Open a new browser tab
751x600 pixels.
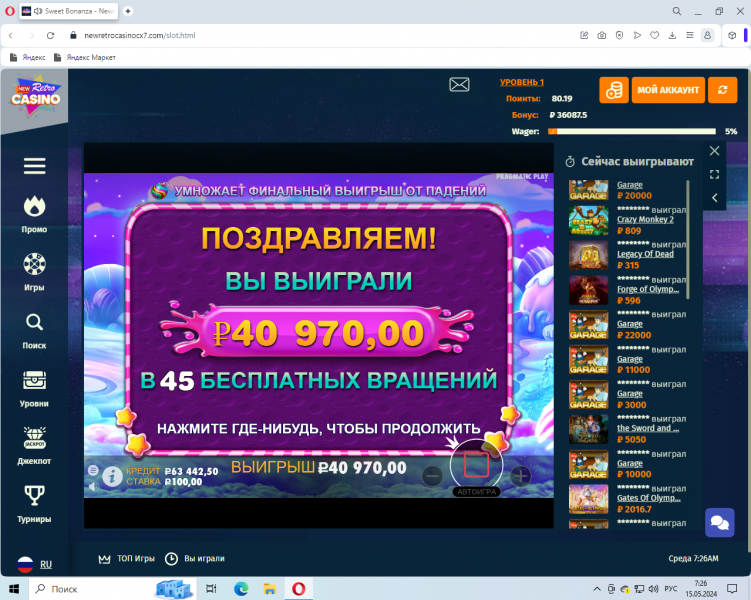pyautogui.click(x=128, y=11)
